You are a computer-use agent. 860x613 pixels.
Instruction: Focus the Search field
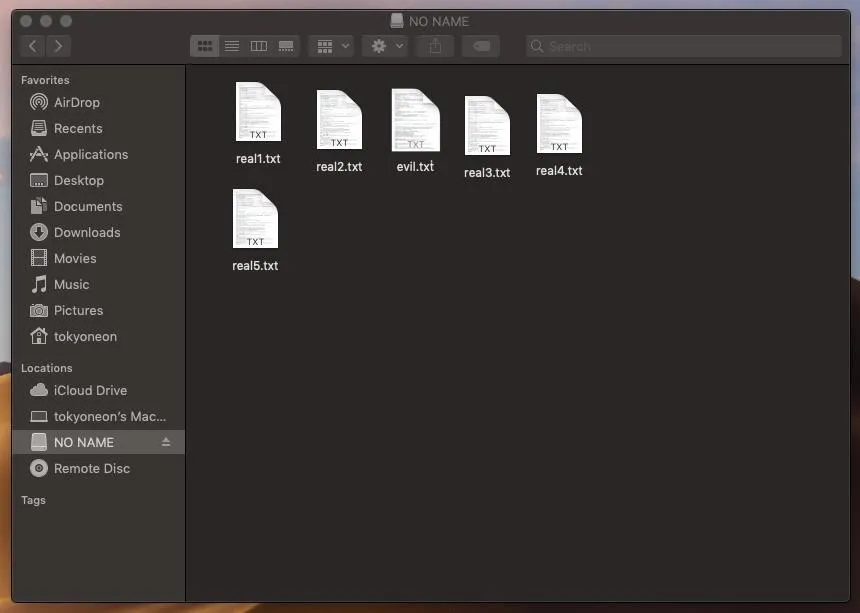(x=683, y=46)
